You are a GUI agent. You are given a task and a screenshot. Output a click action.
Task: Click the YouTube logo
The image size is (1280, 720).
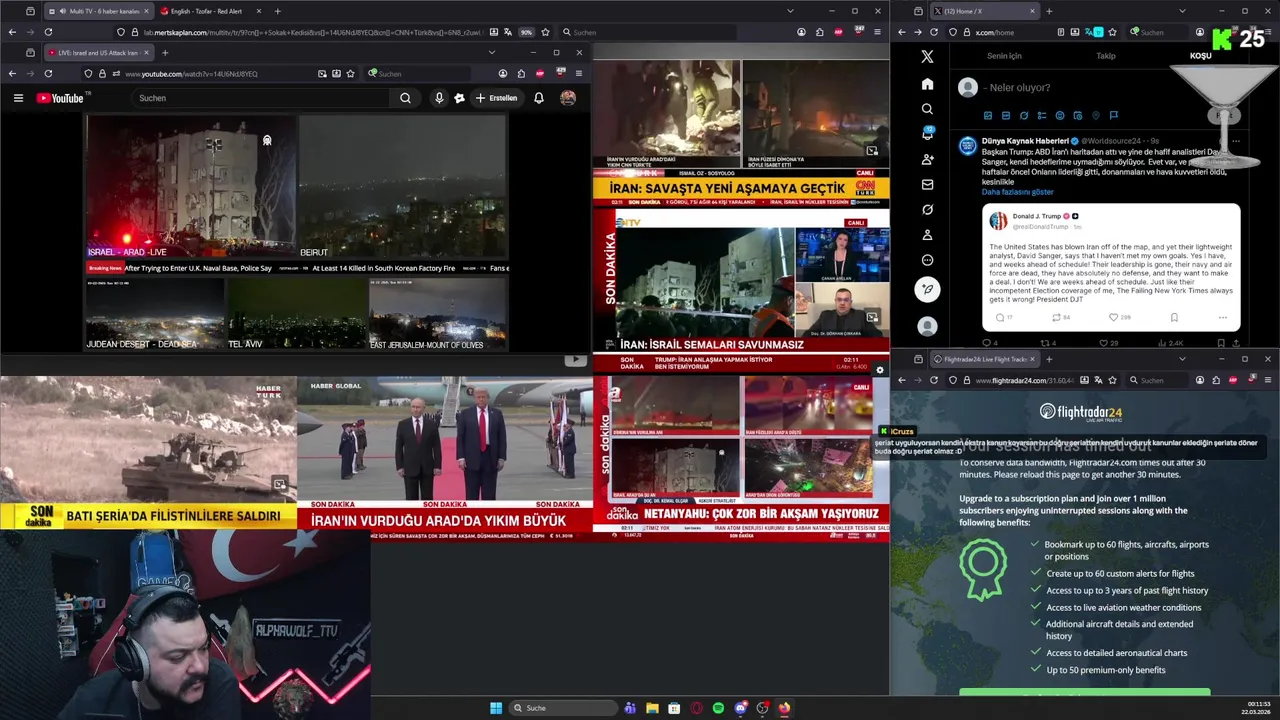[62, 98]
